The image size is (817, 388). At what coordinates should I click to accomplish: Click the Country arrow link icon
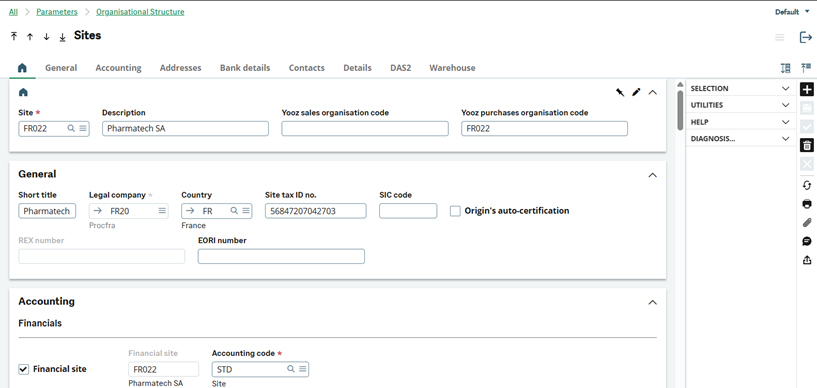190,211
